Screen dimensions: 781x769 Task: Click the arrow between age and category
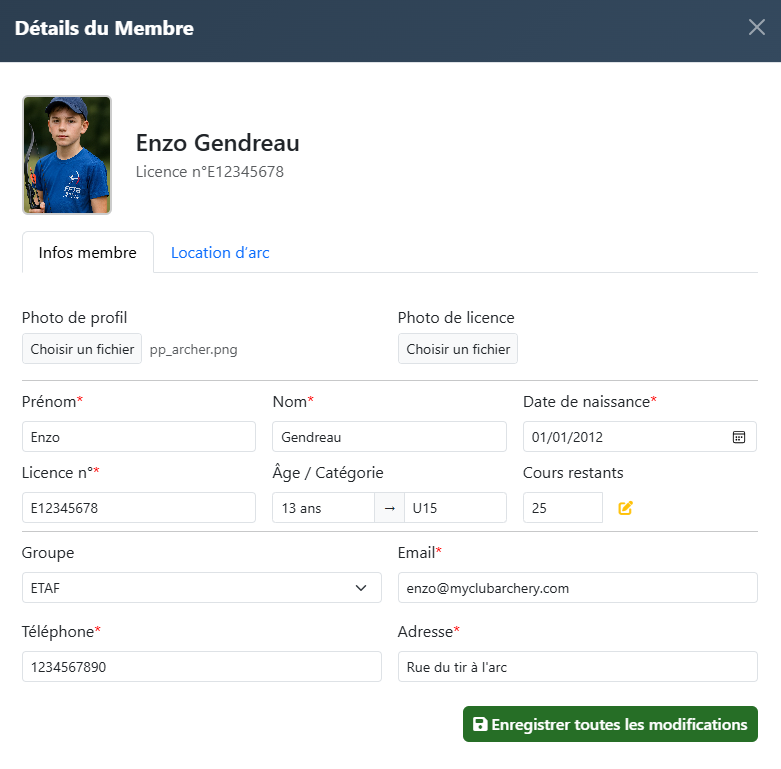coord(389,508)
